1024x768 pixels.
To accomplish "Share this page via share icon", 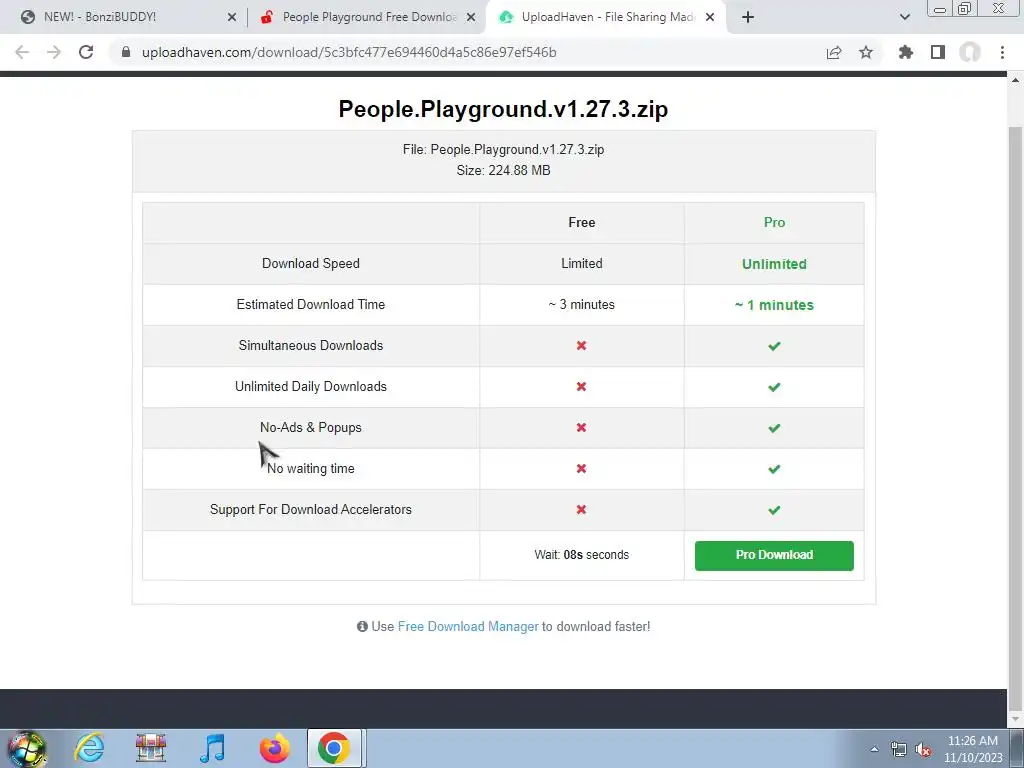I will pyautogui.click(x=834, y=52).
